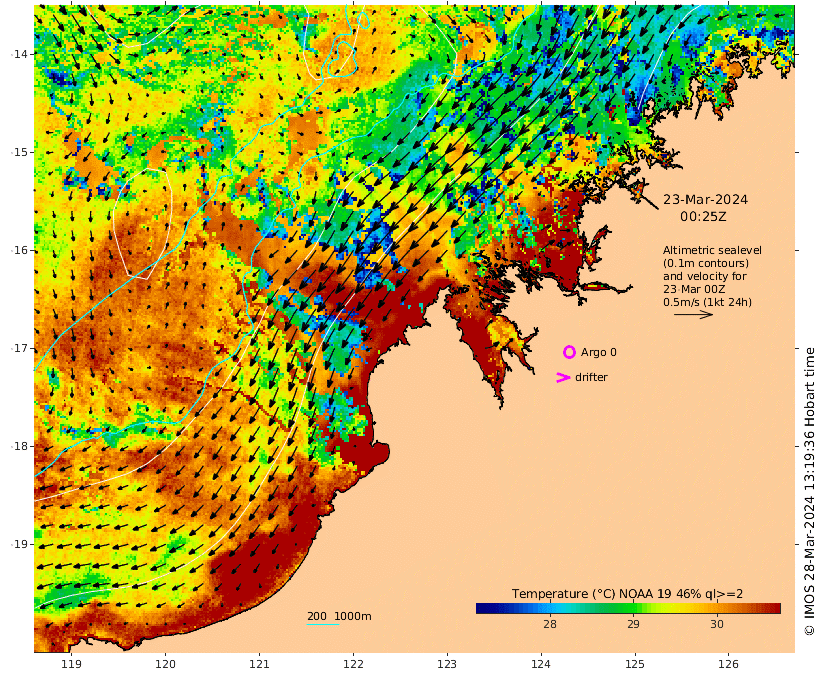820x680 pixels.
Task: Click longitude axis label 121
Action: [259, 664]
